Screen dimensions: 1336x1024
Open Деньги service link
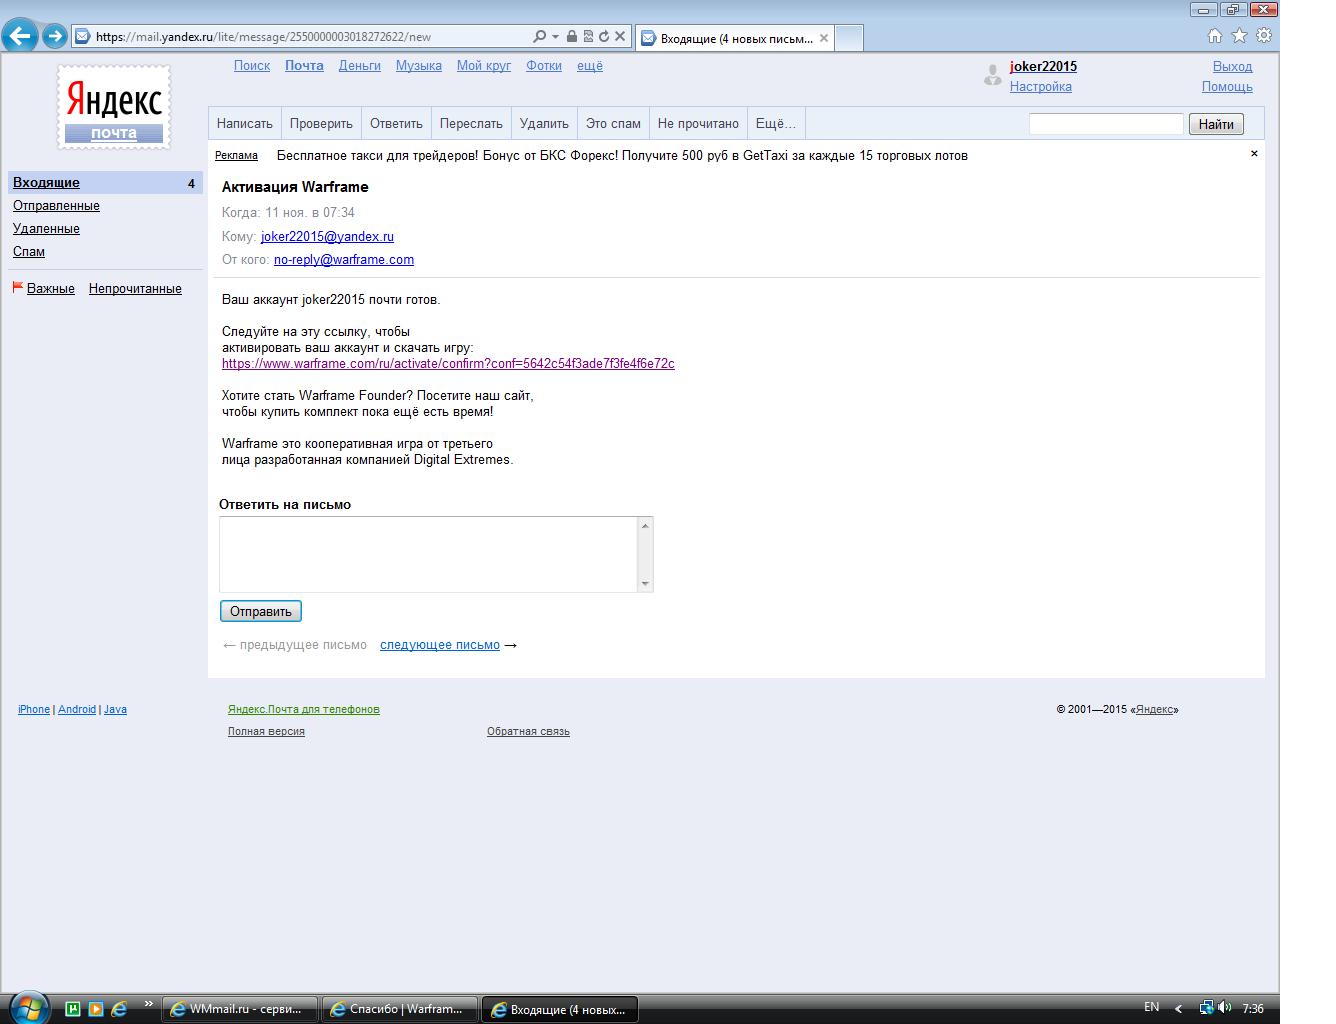360,66
